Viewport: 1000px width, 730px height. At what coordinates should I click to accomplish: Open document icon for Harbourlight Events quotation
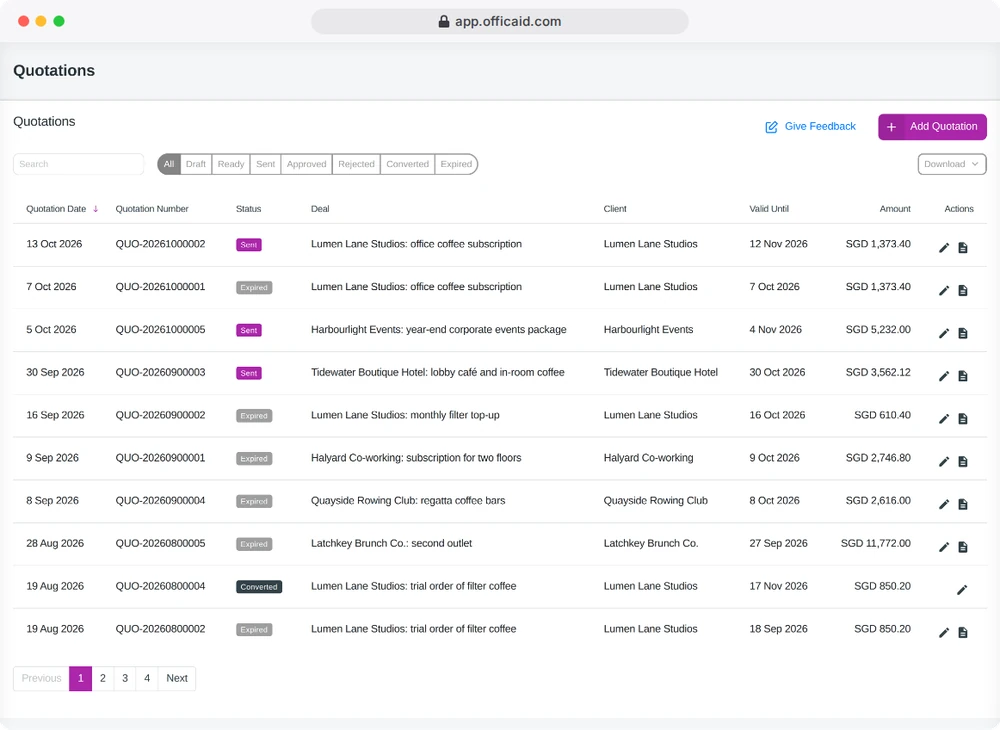(963, 333)
